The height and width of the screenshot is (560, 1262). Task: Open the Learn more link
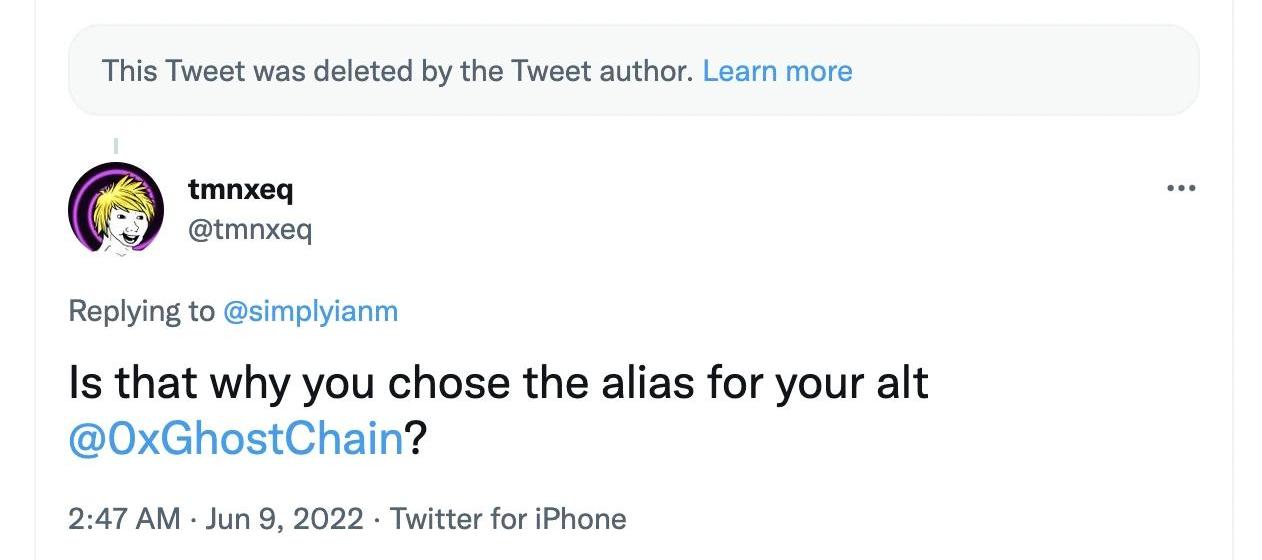pos(777,71)
